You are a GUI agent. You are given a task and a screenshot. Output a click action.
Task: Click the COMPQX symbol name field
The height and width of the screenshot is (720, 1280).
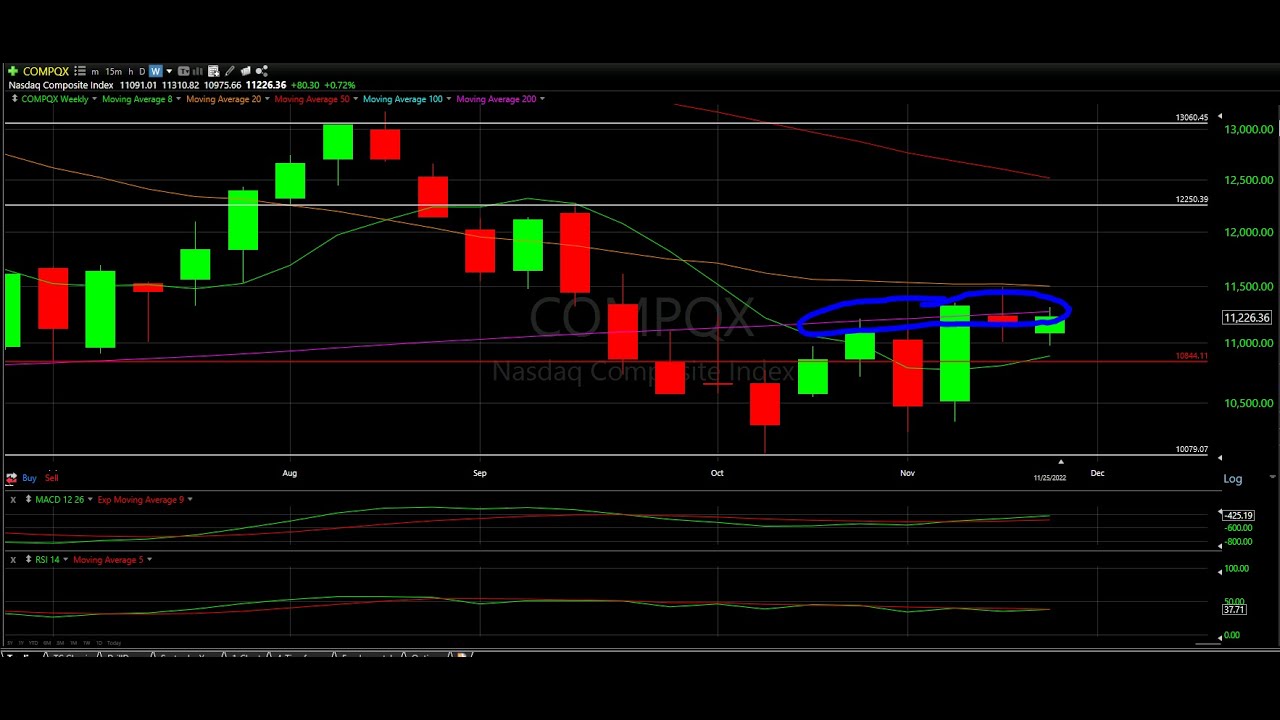coord(46,71)
